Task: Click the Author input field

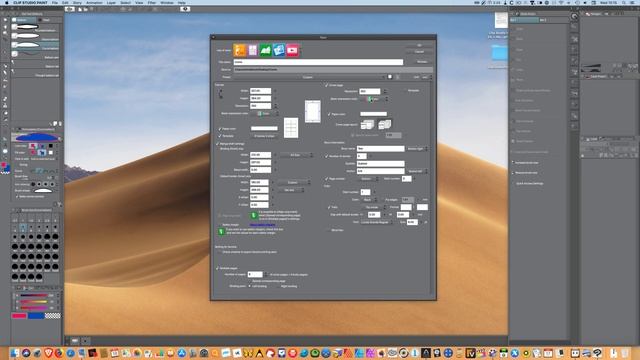Action: [x=380, y=171]
